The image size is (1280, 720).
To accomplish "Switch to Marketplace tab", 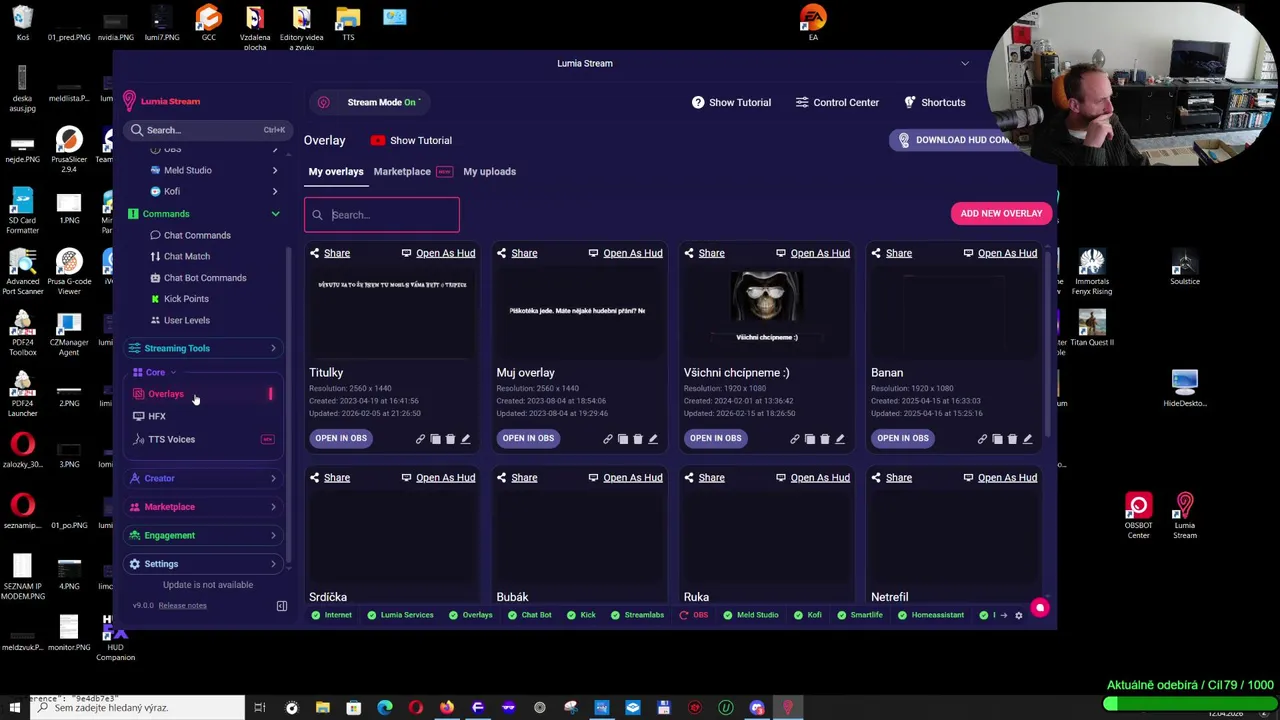I will click(402, 171).
